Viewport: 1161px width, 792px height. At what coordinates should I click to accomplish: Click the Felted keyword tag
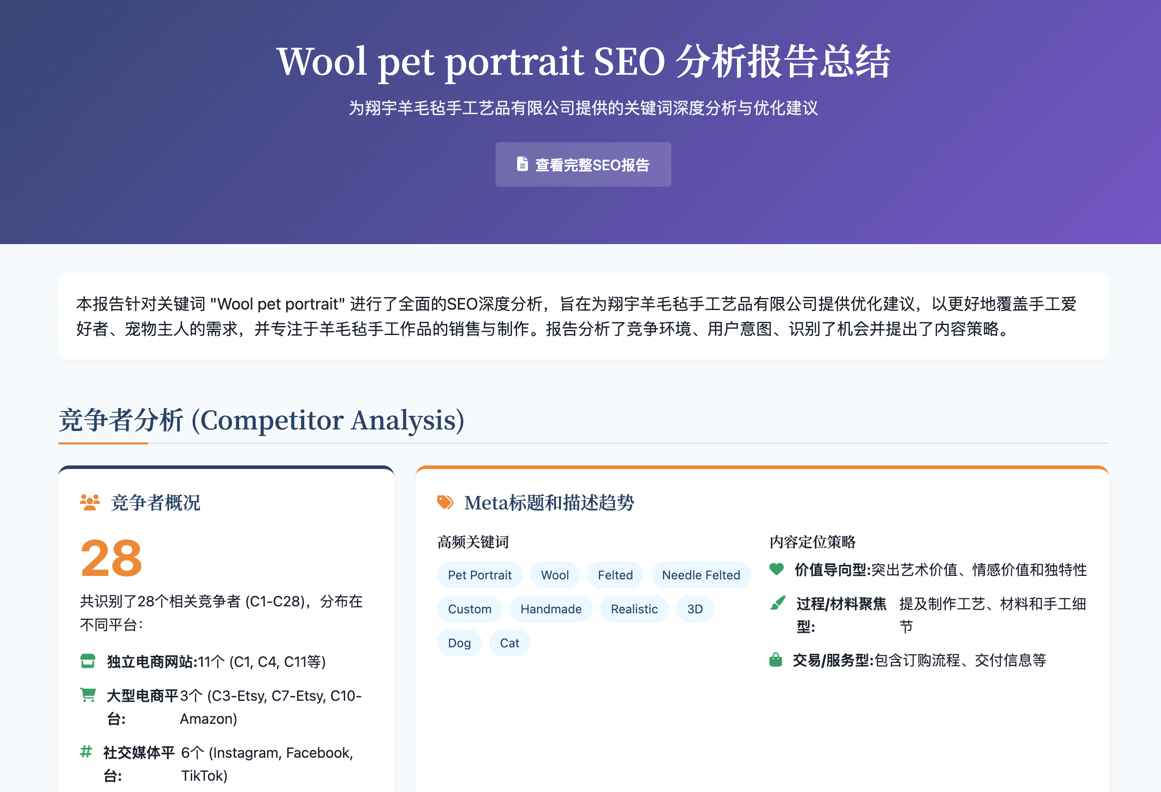[615, 575]
